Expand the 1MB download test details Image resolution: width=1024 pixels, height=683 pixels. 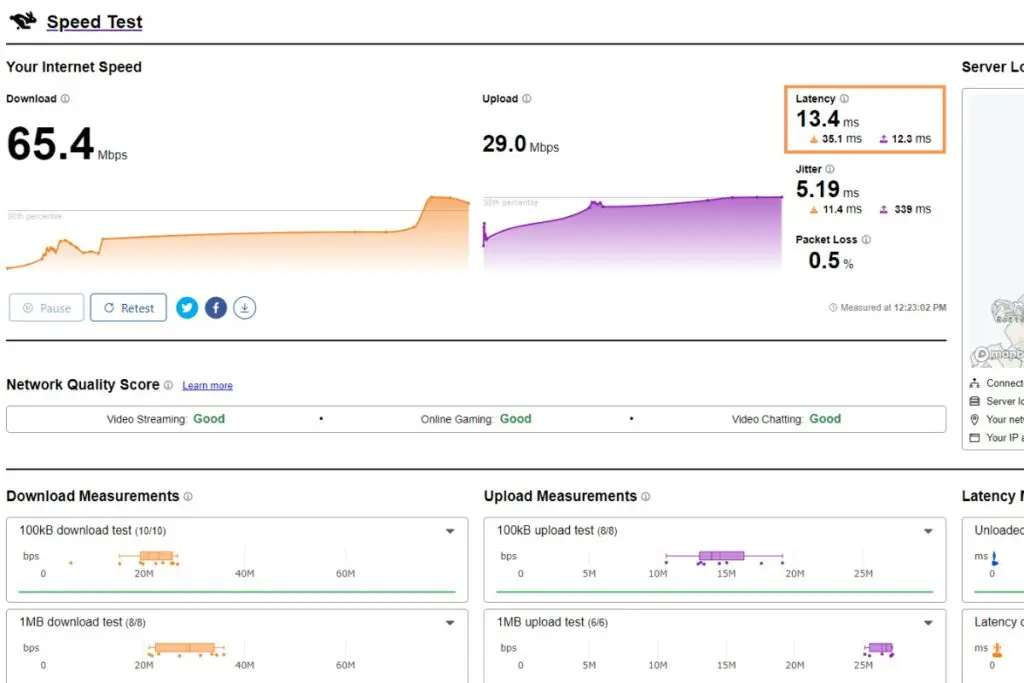[449, 622]
